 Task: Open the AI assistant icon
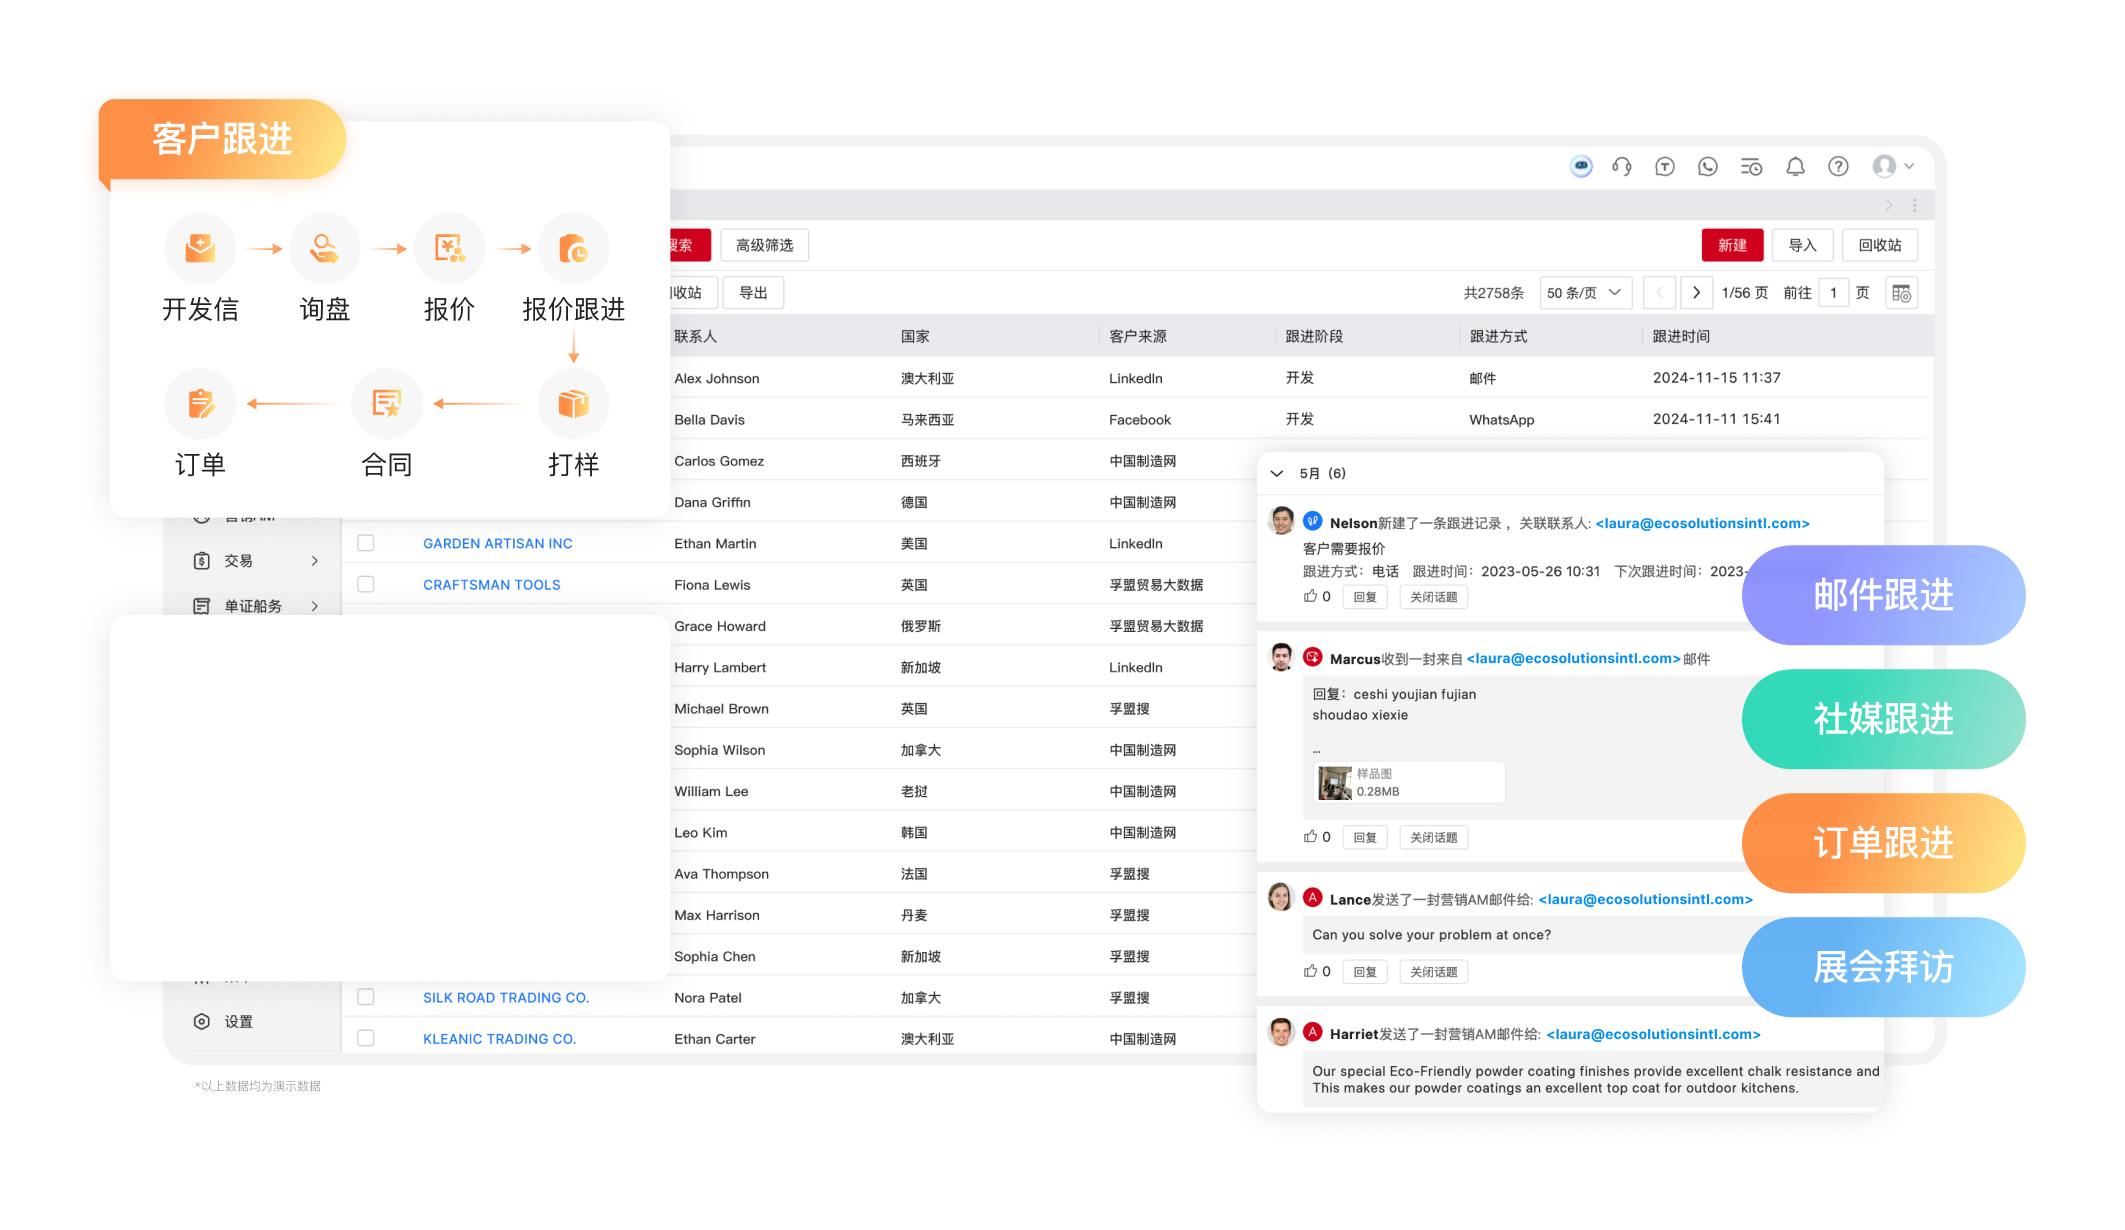[1580, 166]
